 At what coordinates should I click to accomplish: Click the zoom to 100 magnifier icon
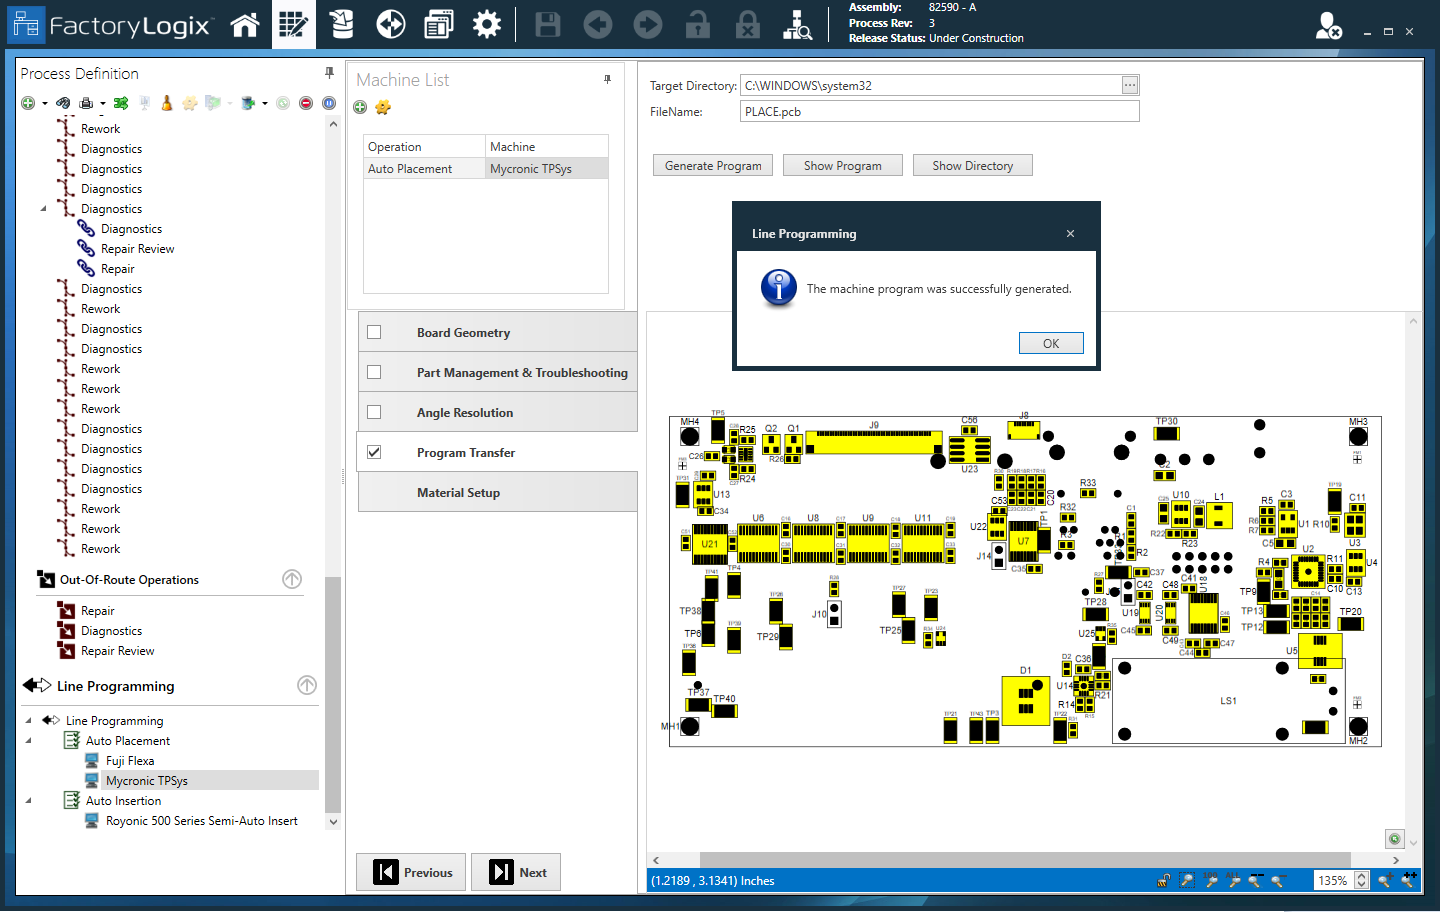(1211, 880)
